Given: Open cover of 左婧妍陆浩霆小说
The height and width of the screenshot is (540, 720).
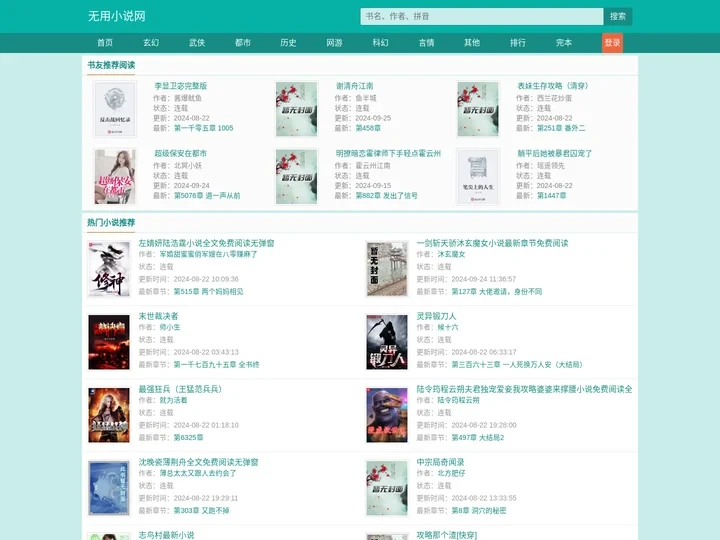Looking at the screenshot, I should (109, 269).
